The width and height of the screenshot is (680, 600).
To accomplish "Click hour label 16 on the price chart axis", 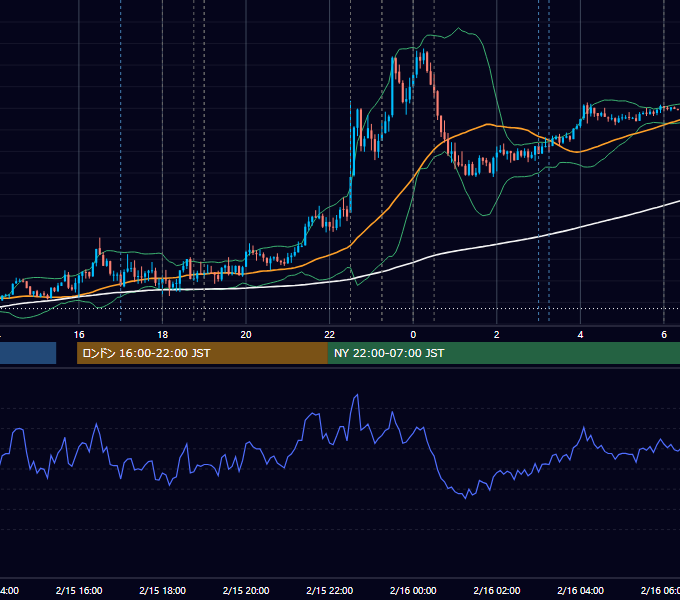I will point(79,335).
